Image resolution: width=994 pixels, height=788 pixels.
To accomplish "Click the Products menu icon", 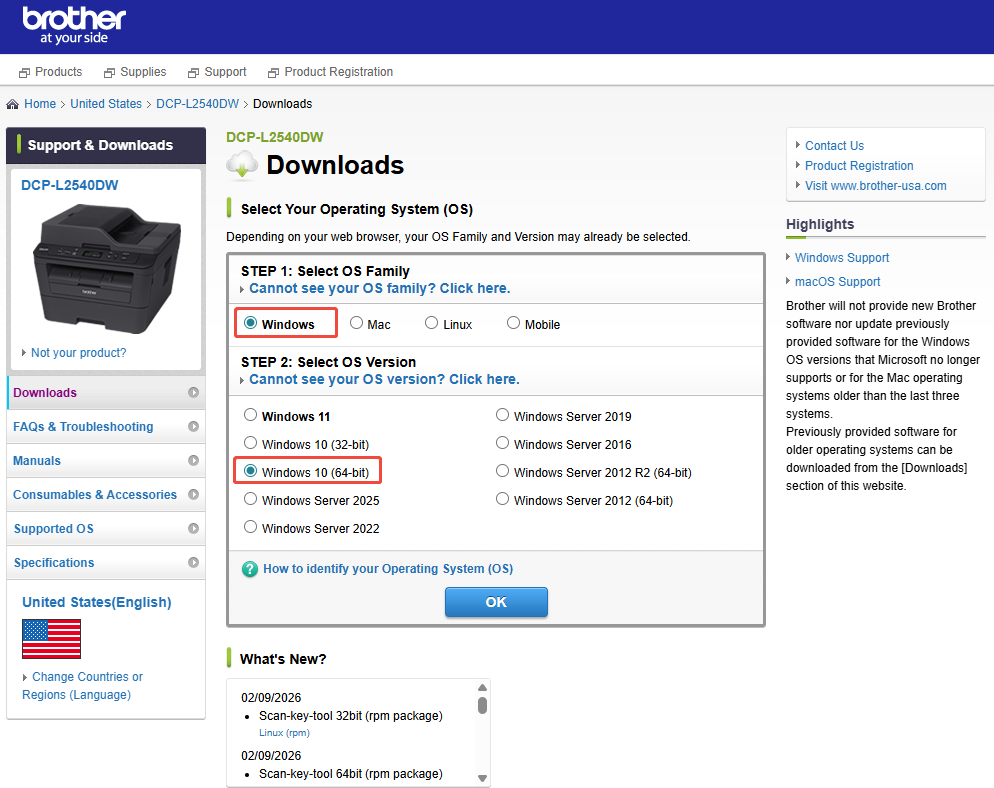I will click(x=22, y=71).
